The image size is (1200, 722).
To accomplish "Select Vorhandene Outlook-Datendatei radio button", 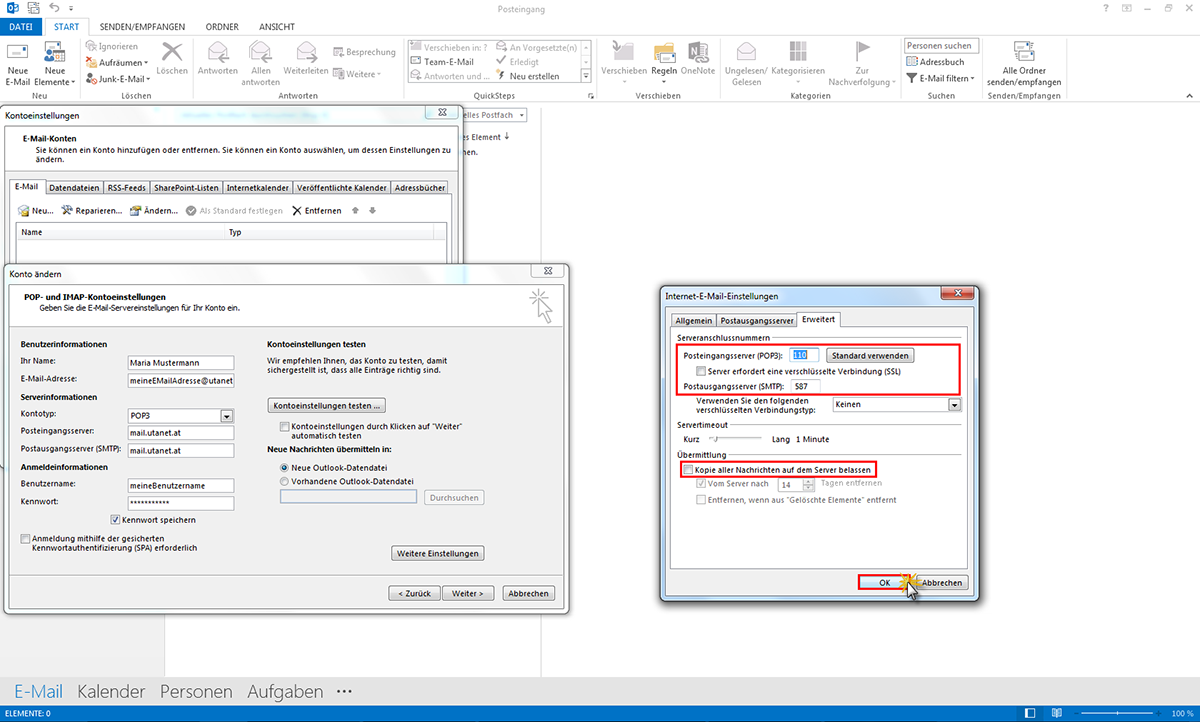I will [x=285, y=481].
